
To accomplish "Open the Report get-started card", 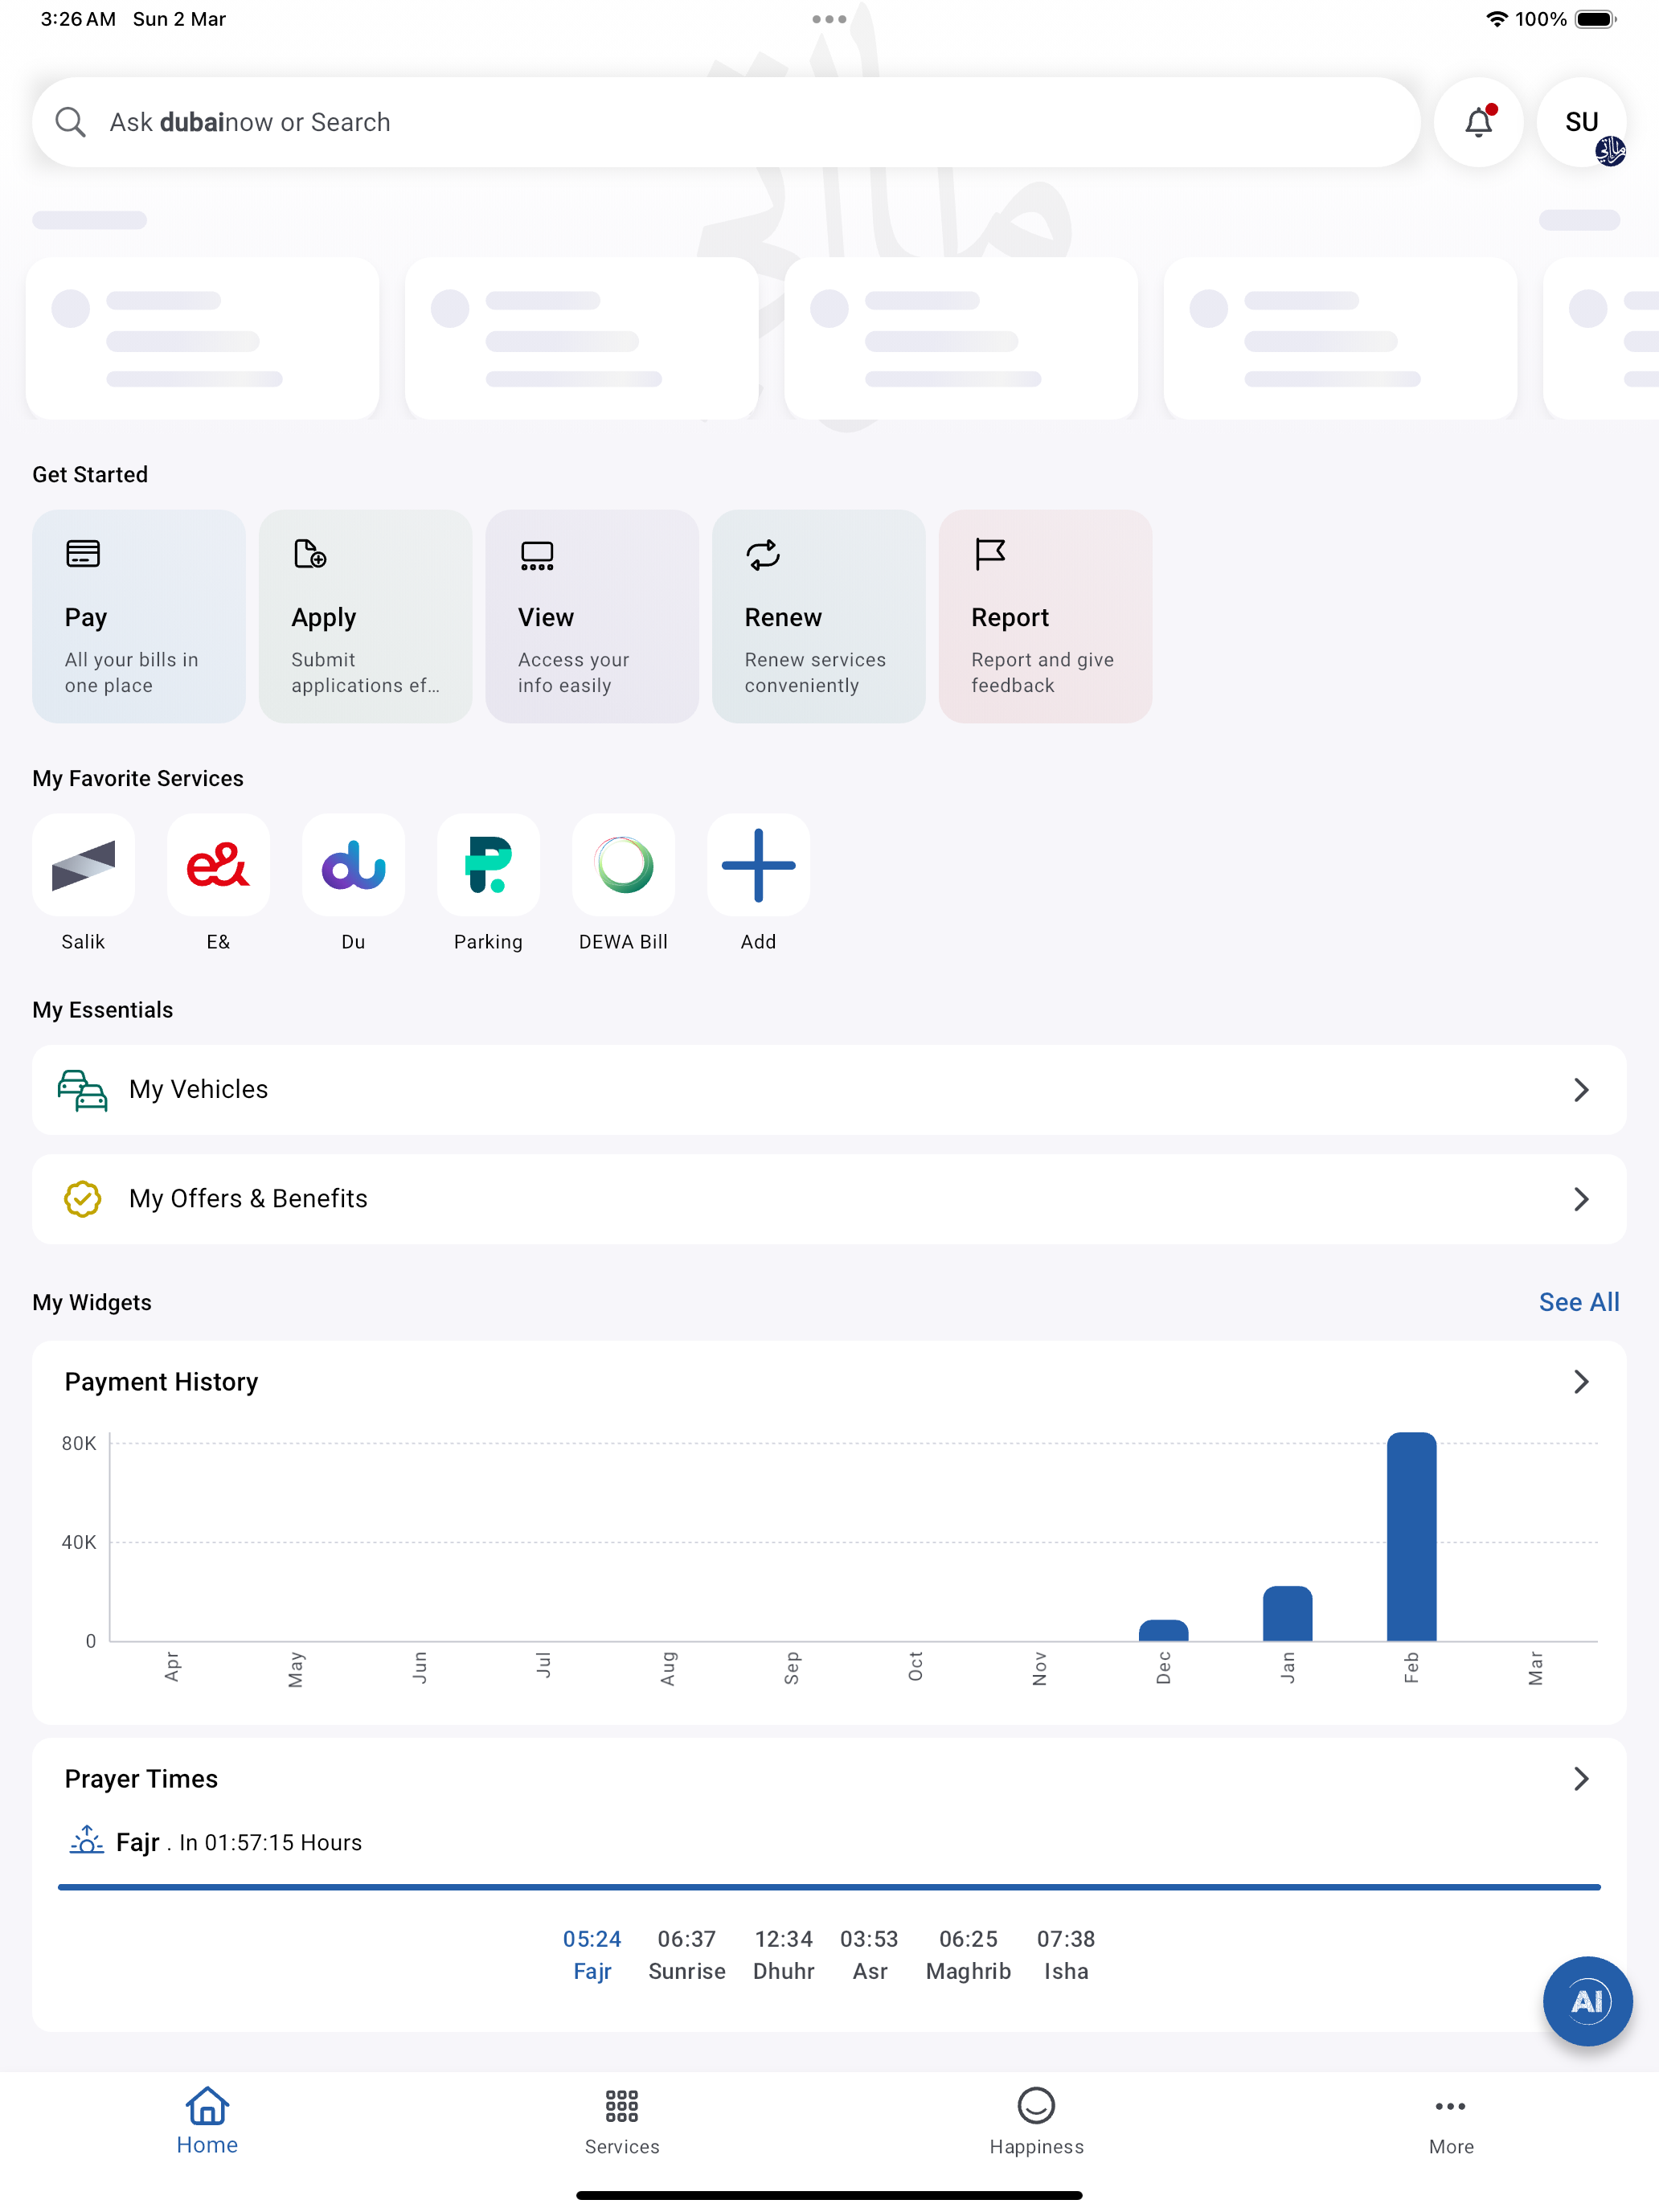I will coord(1045,616).
